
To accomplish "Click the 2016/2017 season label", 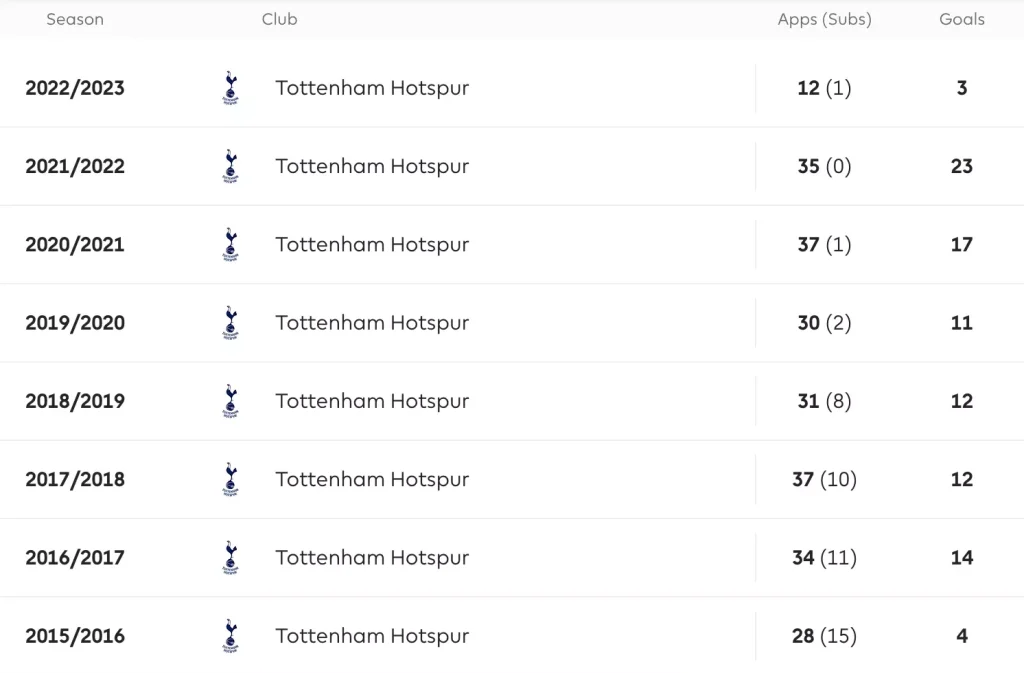I will [75, 558].
